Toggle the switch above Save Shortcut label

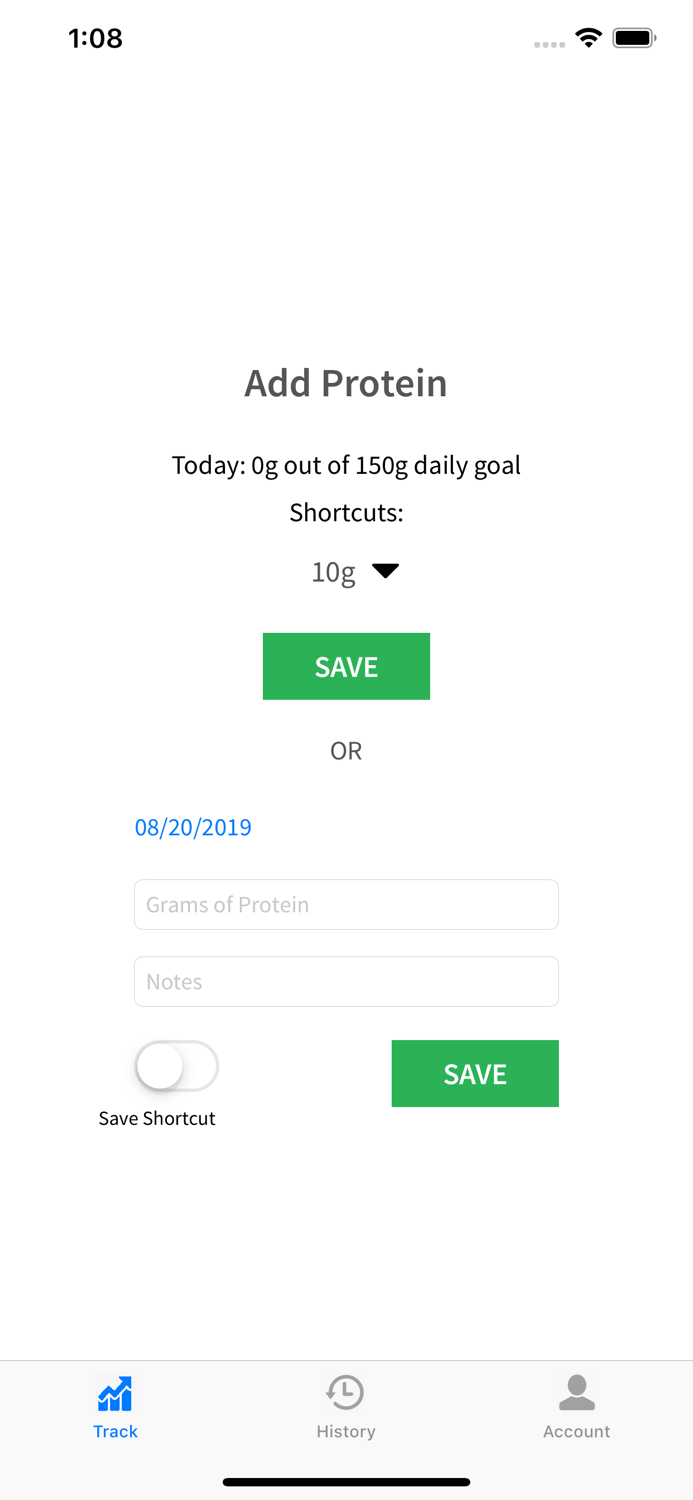coord(176,1066)
